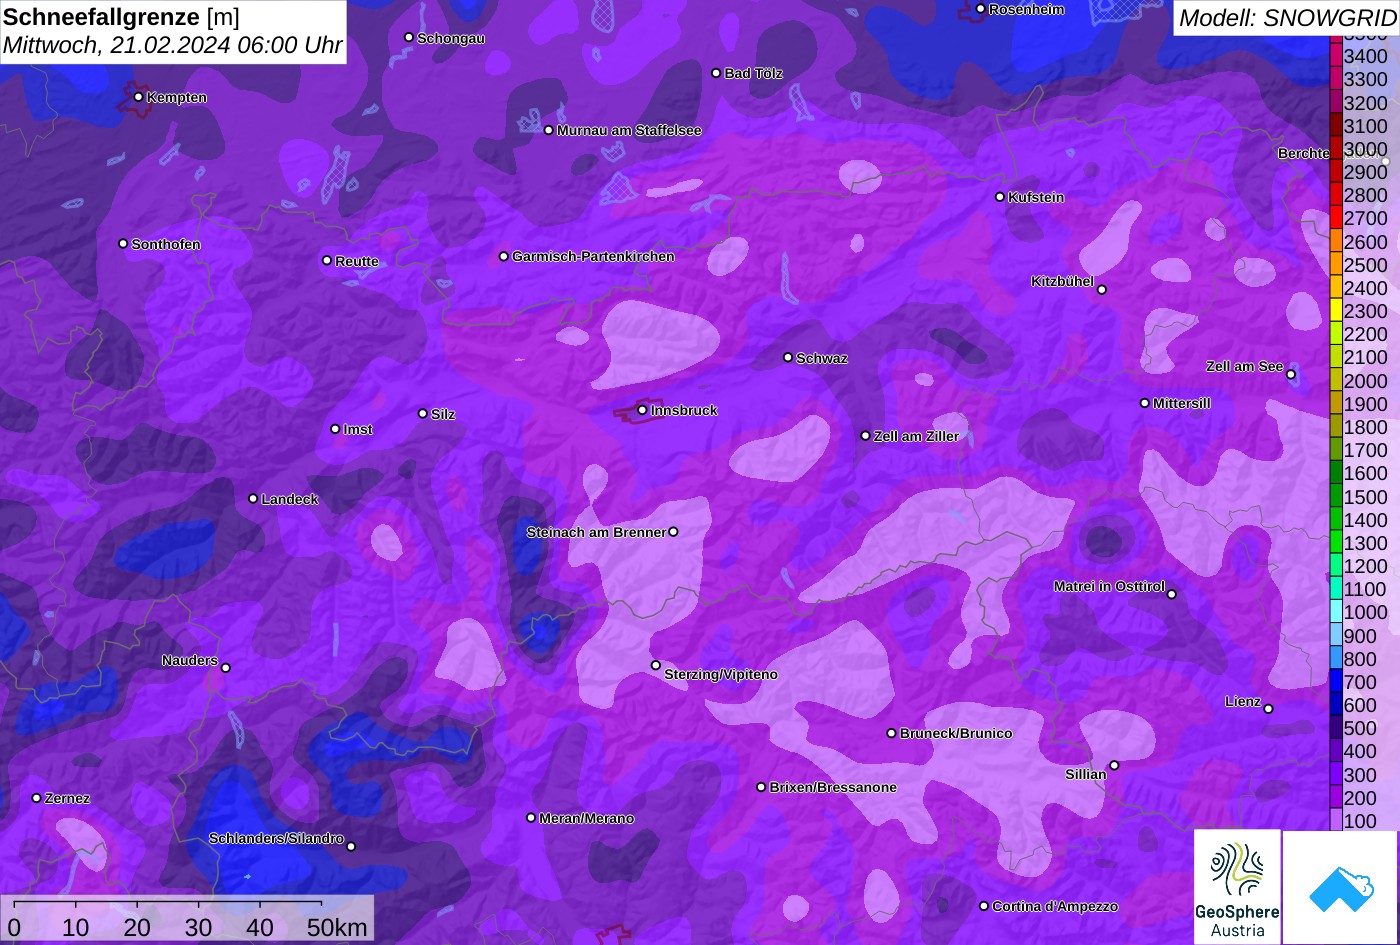This screenshot has width=1400, height=945.
Task: Click the date 'Mittwoch, 21.02.2024 06:00 Uhr'
Action: 172,45
